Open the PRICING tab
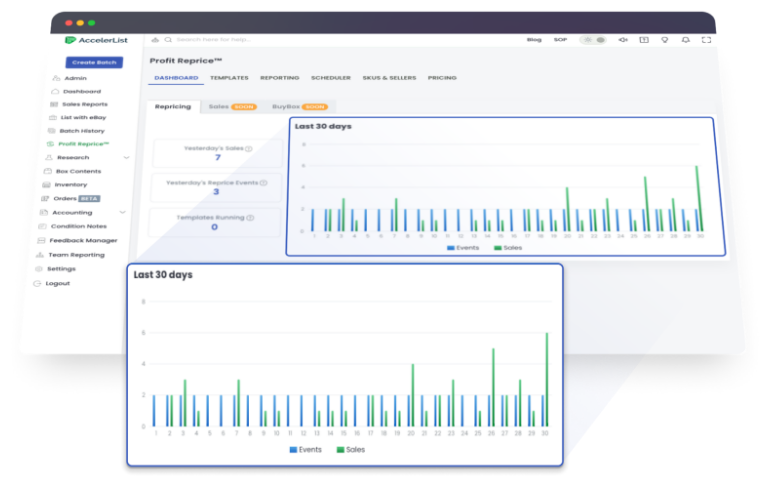 pyautogui.click(x=442, y=78)
